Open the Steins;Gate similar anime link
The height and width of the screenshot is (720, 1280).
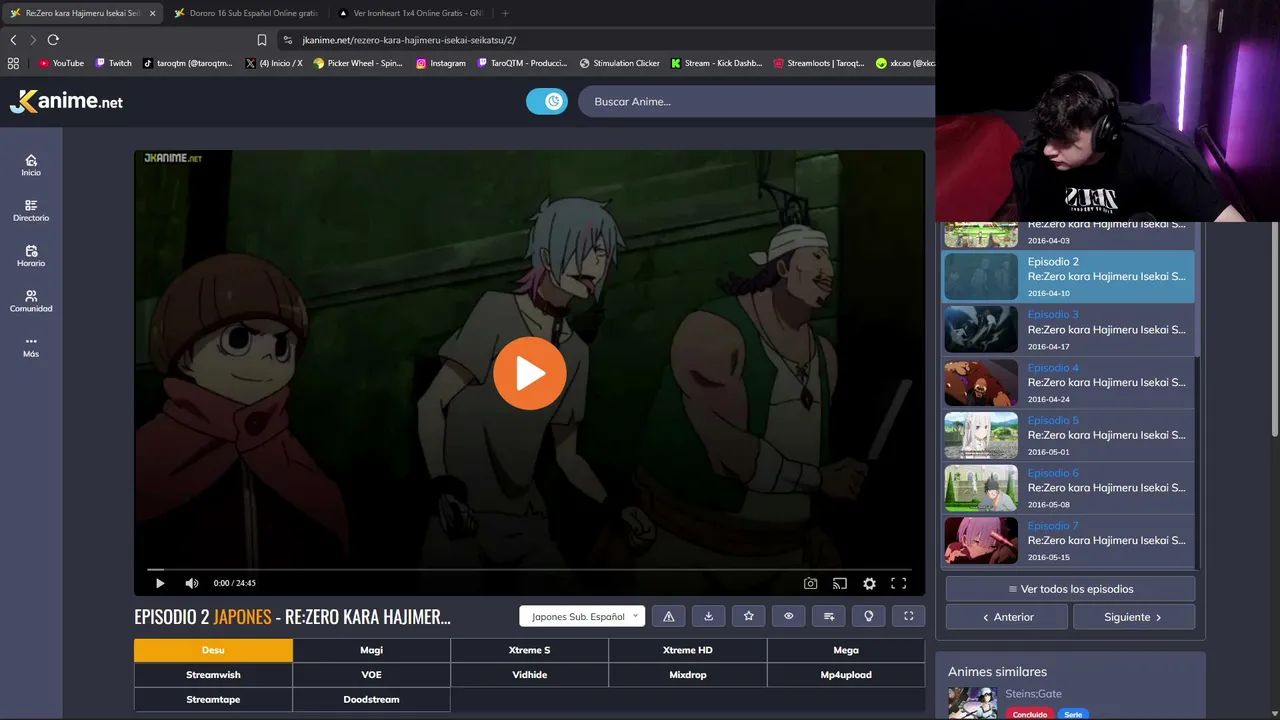click(x=1033, y=694)
